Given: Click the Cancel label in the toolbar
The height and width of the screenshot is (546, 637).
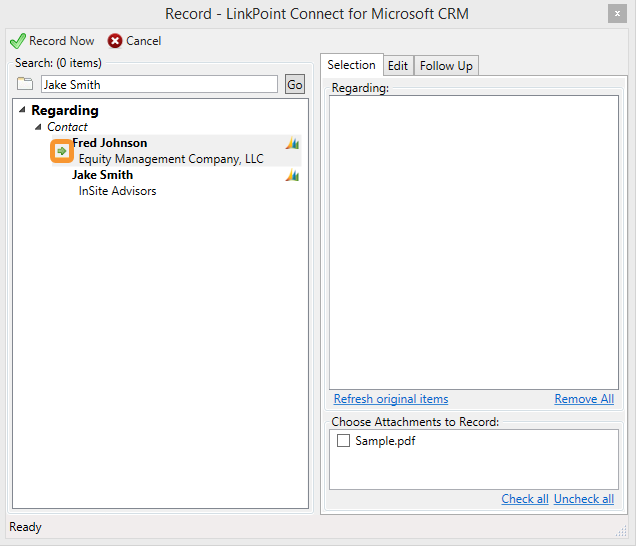Looking at the screenshot, I should pyautogui.click(x=143, y=41).
